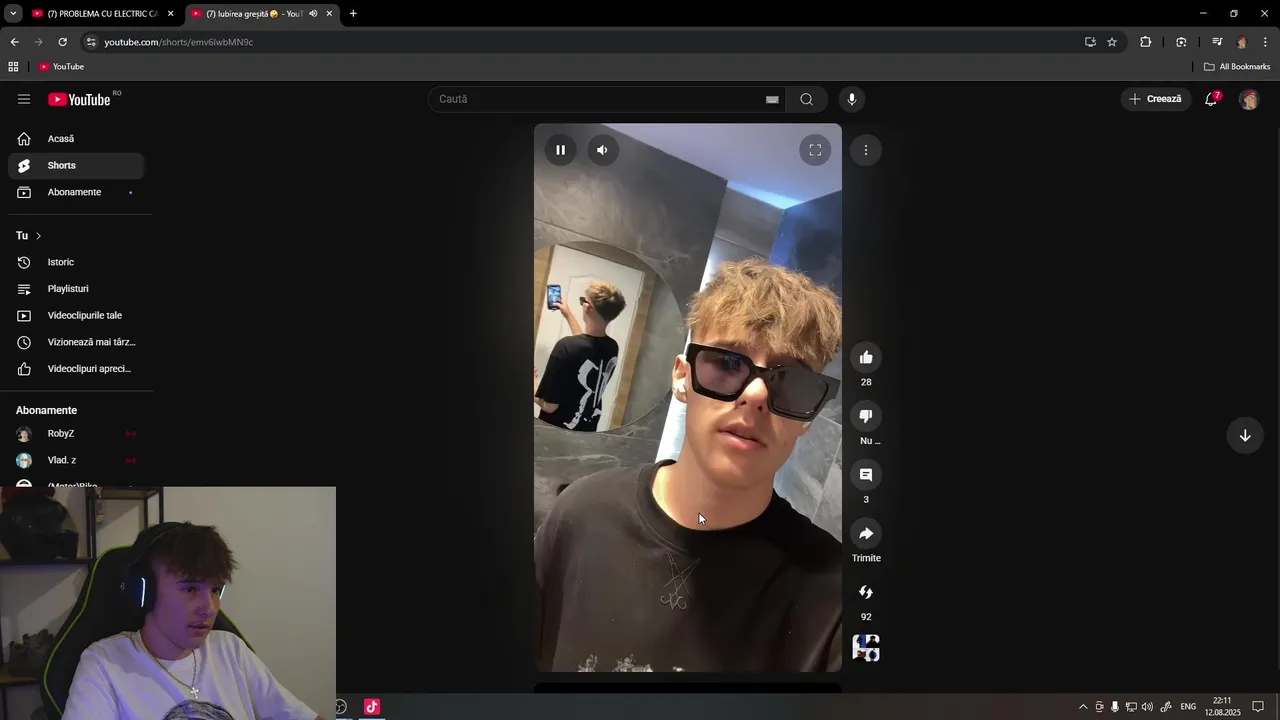Click the youtube.com URL address bar
The image size is (1280, 720).
(179, 42)
